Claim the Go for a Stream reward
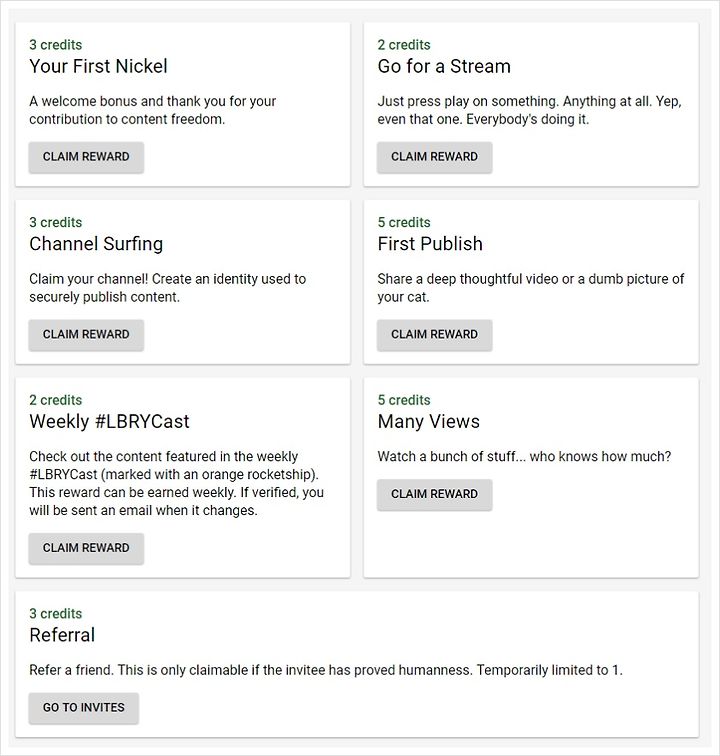720x756 pixels. point(435,157)
